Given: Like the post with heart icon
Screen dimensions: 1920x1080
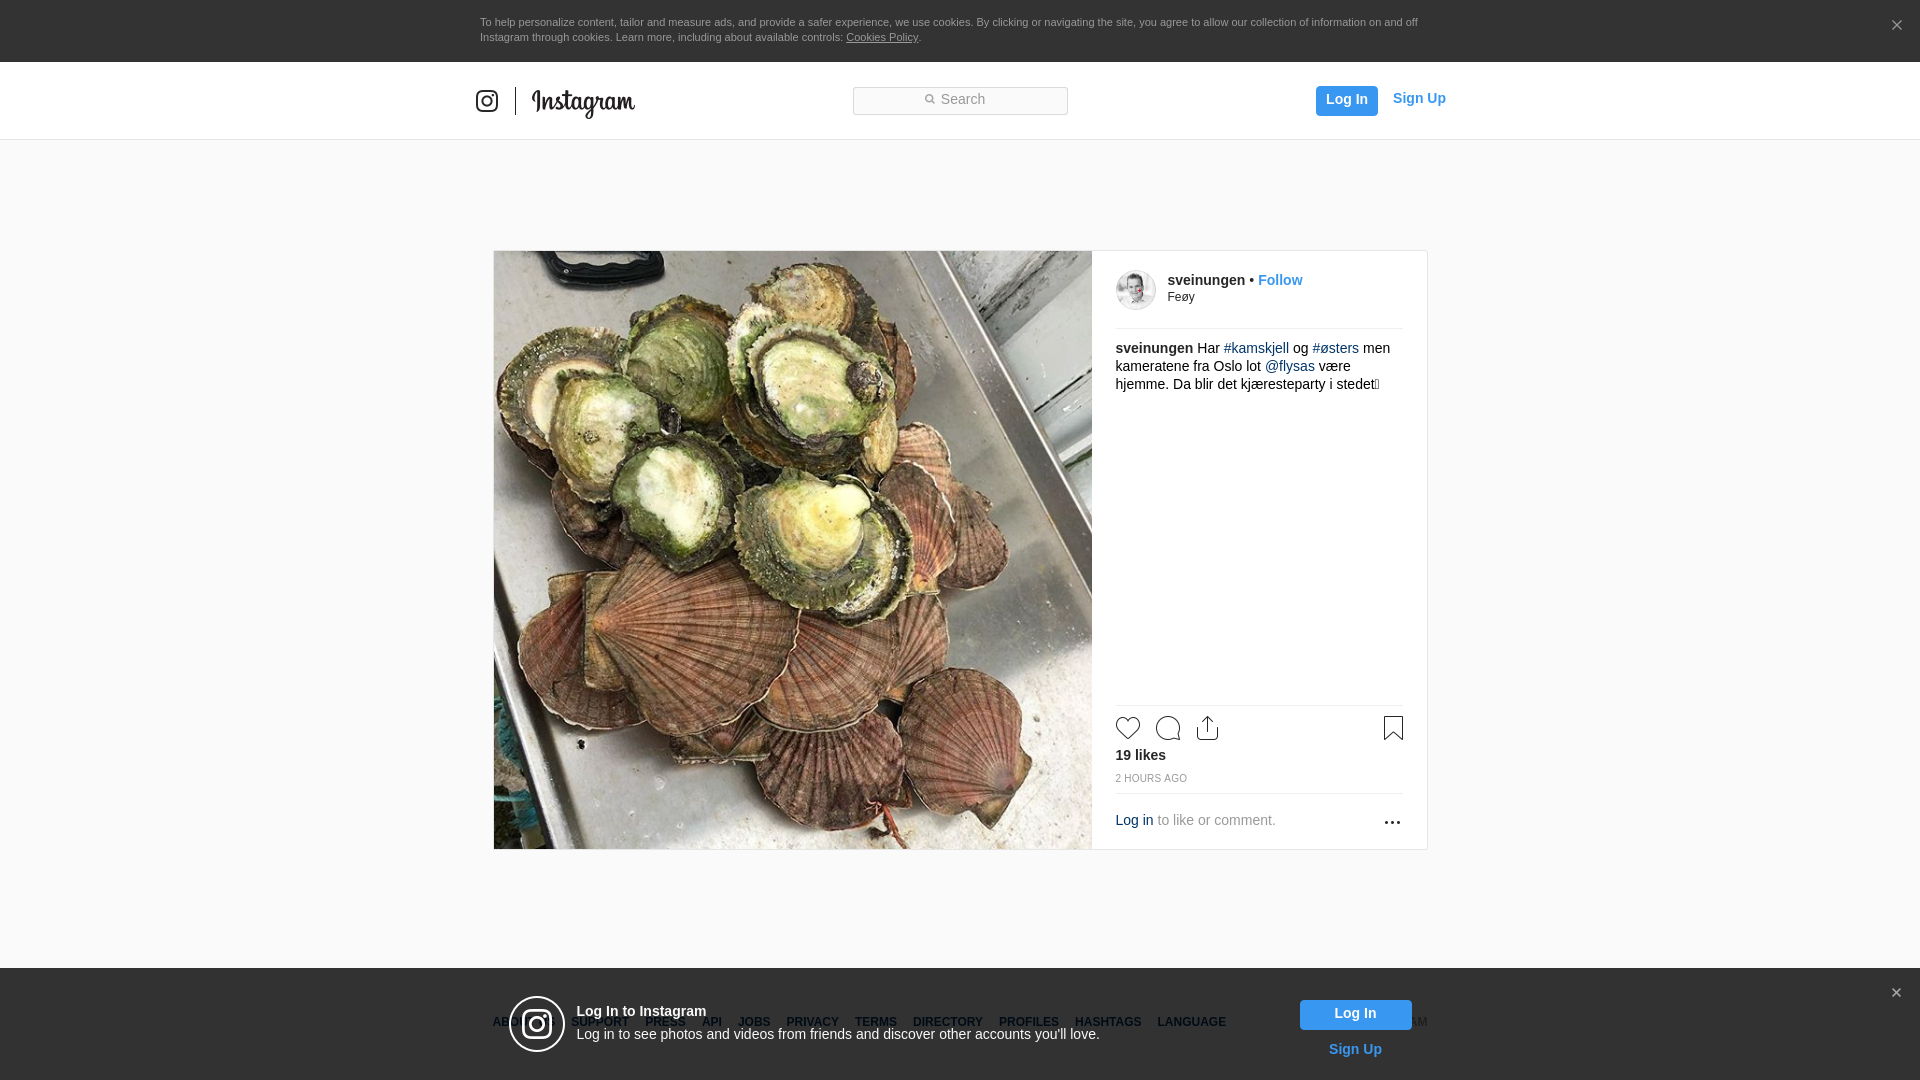Looking at the screenshot, I should pyautogui.click(x=1128, y=728).
